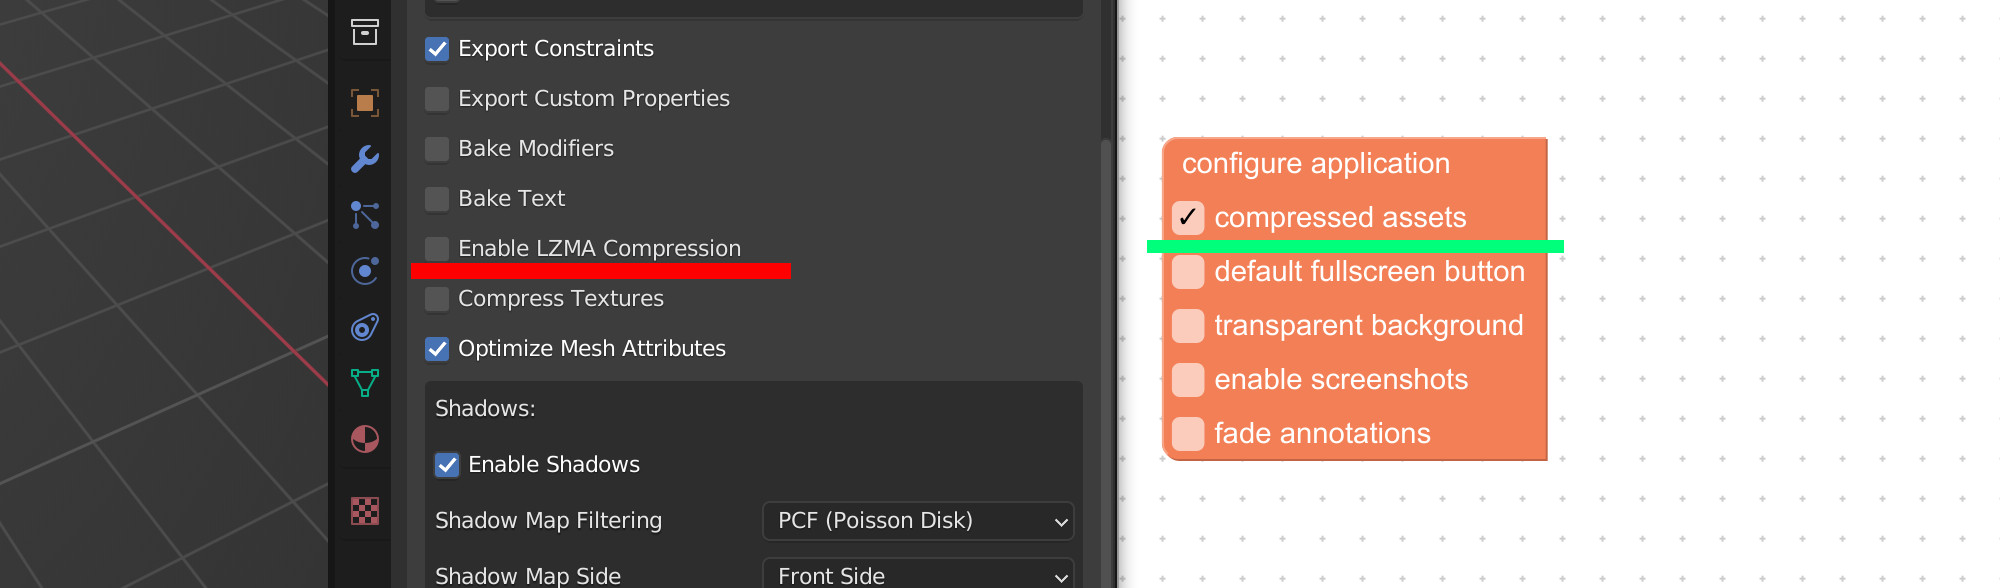The width and height of the screenshot is (2000, 588).
Task: Open the Physics properties tab
Action: pyautogui.click(x=365, y=271)
